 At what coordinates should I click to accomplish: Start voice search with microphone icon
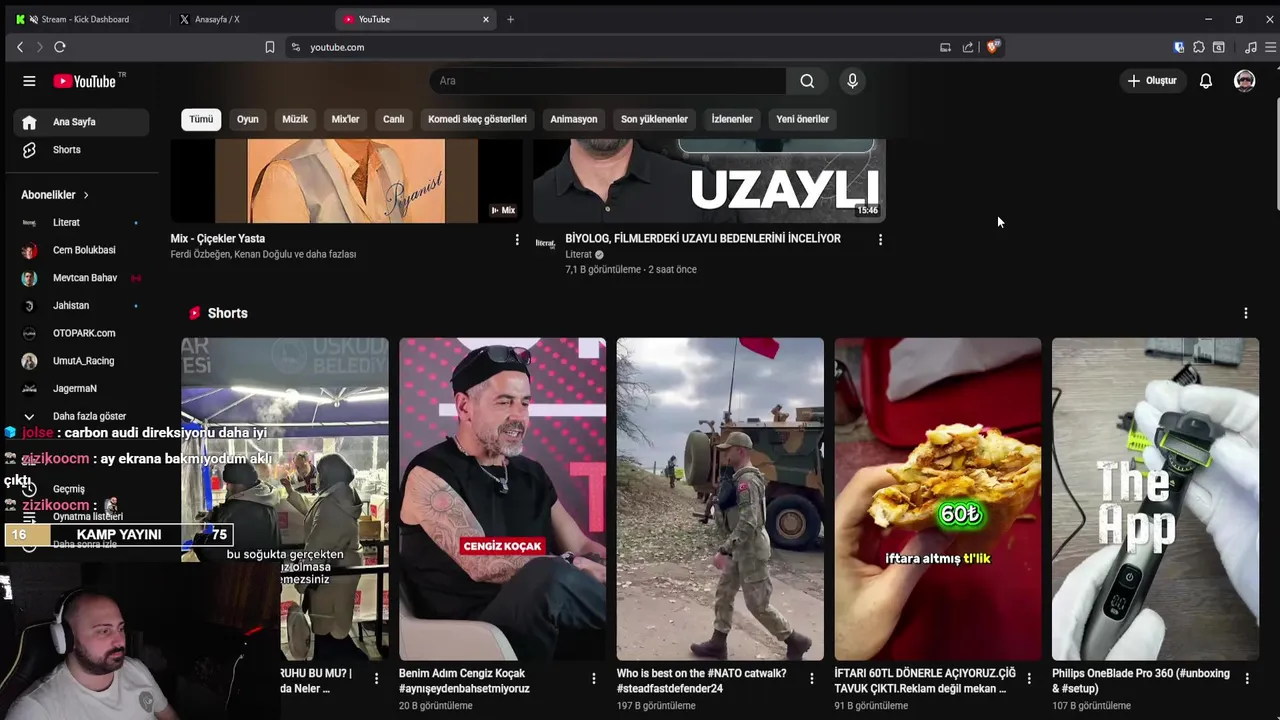click(852, 81)
